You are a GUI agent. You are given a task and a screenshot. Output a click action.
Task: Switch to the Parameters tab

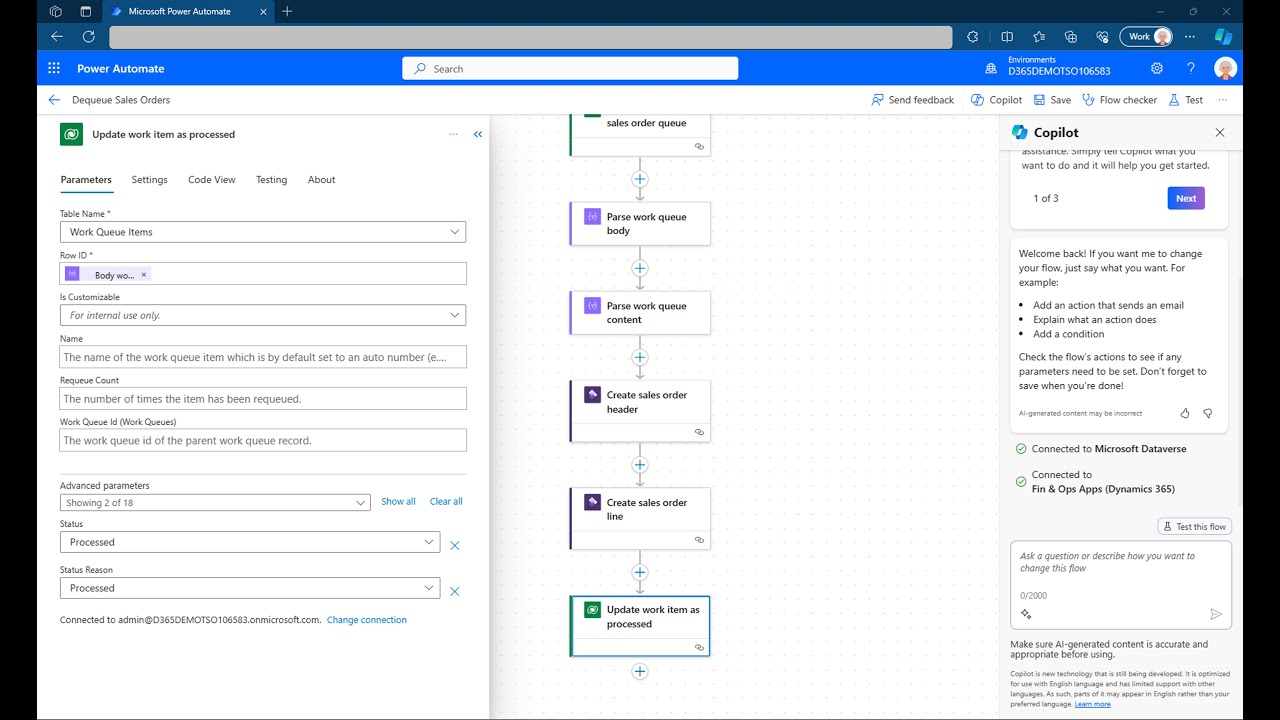click(x=86, y=180)
